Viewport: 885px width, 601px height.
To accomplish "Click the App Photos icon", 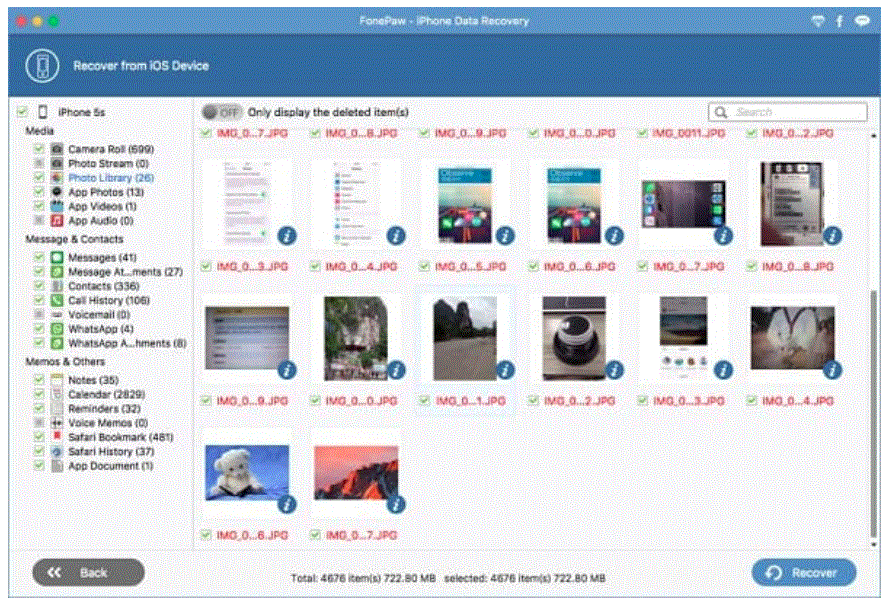I will [x=56, y=192].
